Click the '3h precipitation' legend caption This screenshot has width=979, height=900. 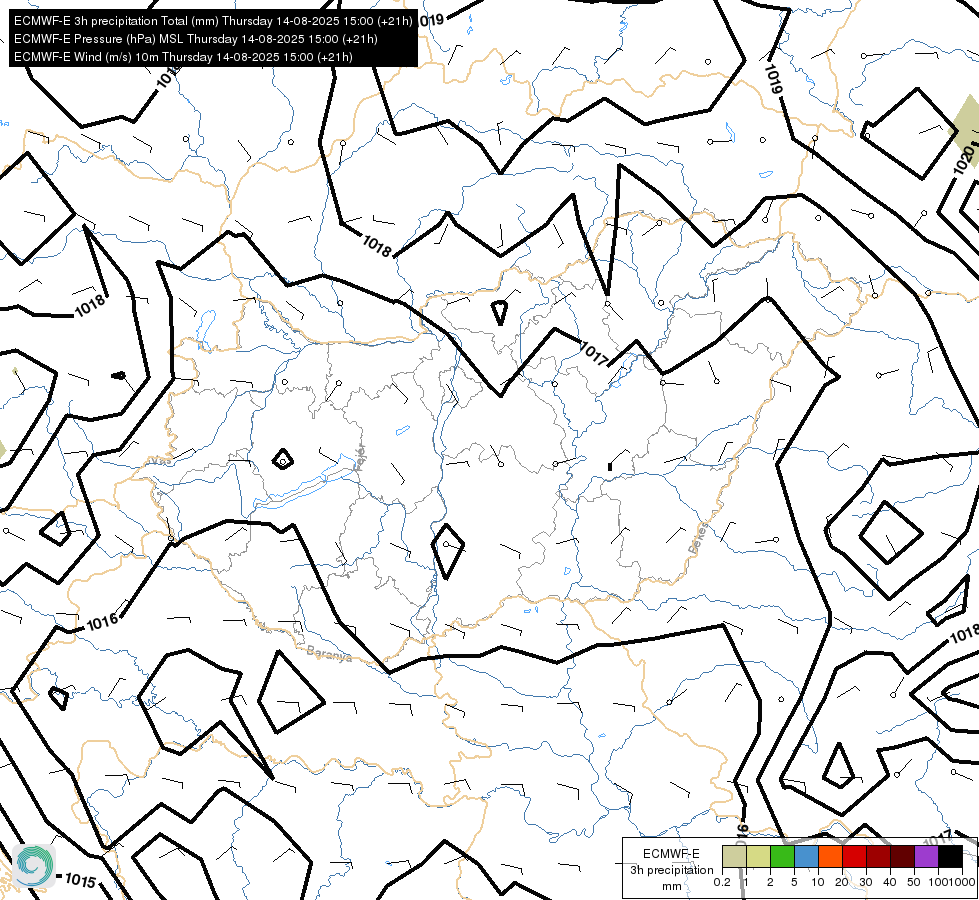coord(671,870)
